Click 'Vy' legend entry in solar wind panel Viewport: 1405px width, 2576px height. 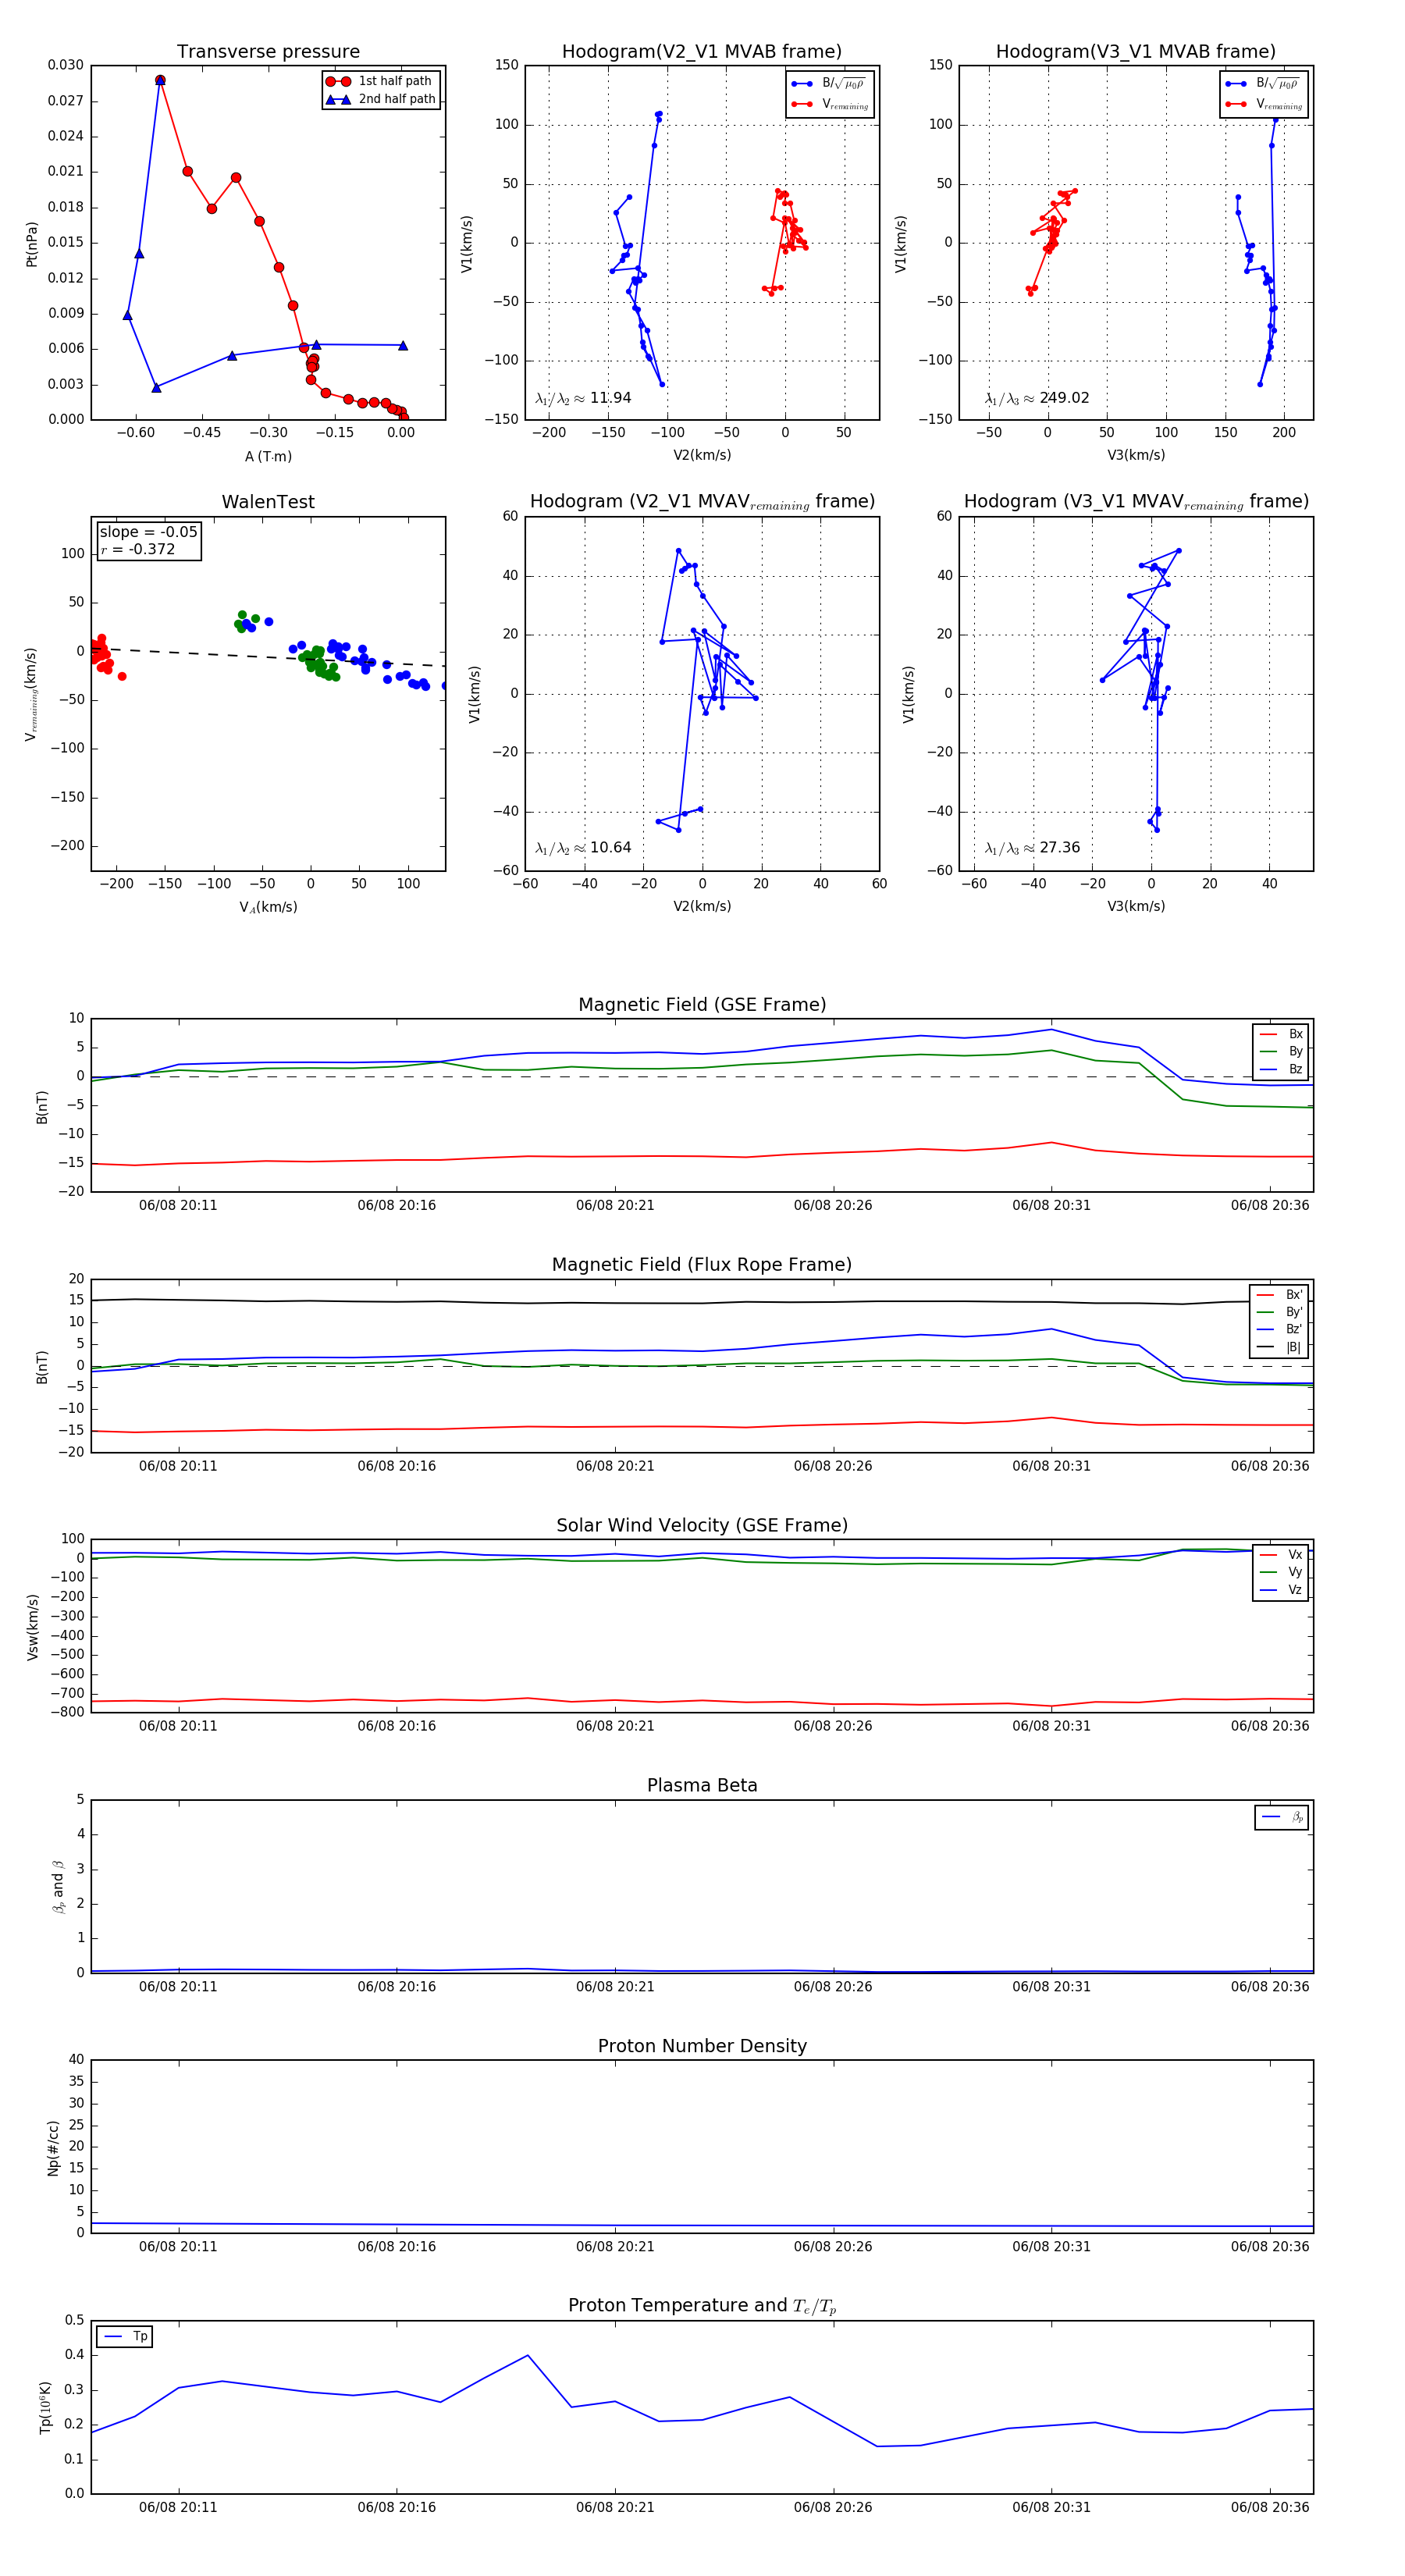click(x=1281, y=1572)
